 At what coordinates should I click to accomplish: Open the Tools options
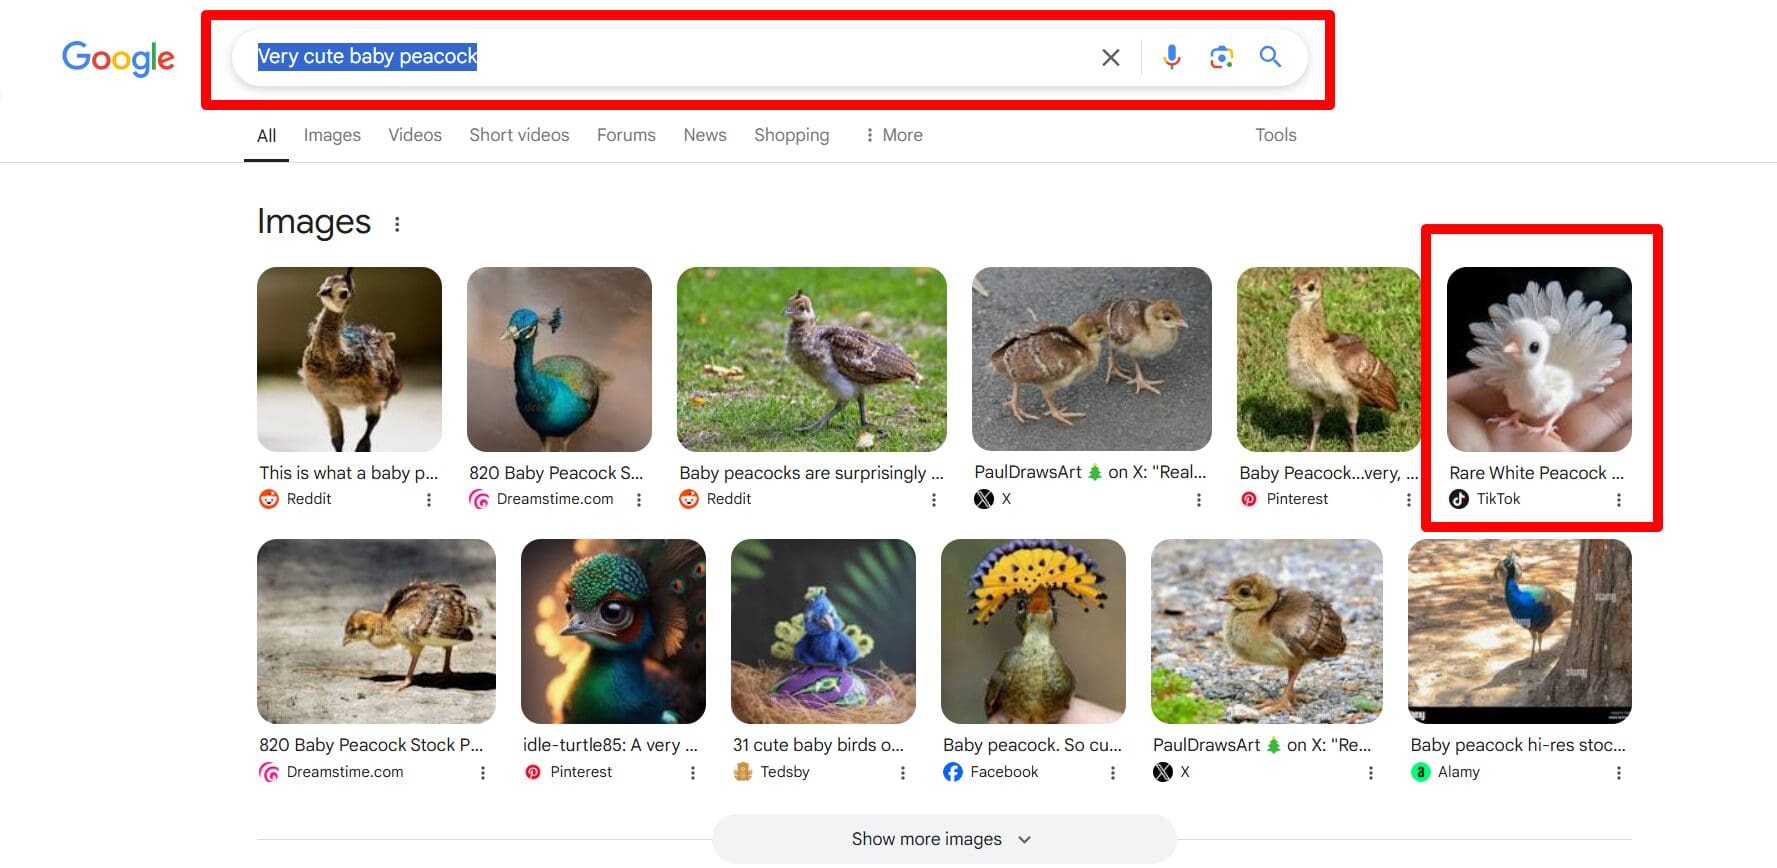point(1275,135)
